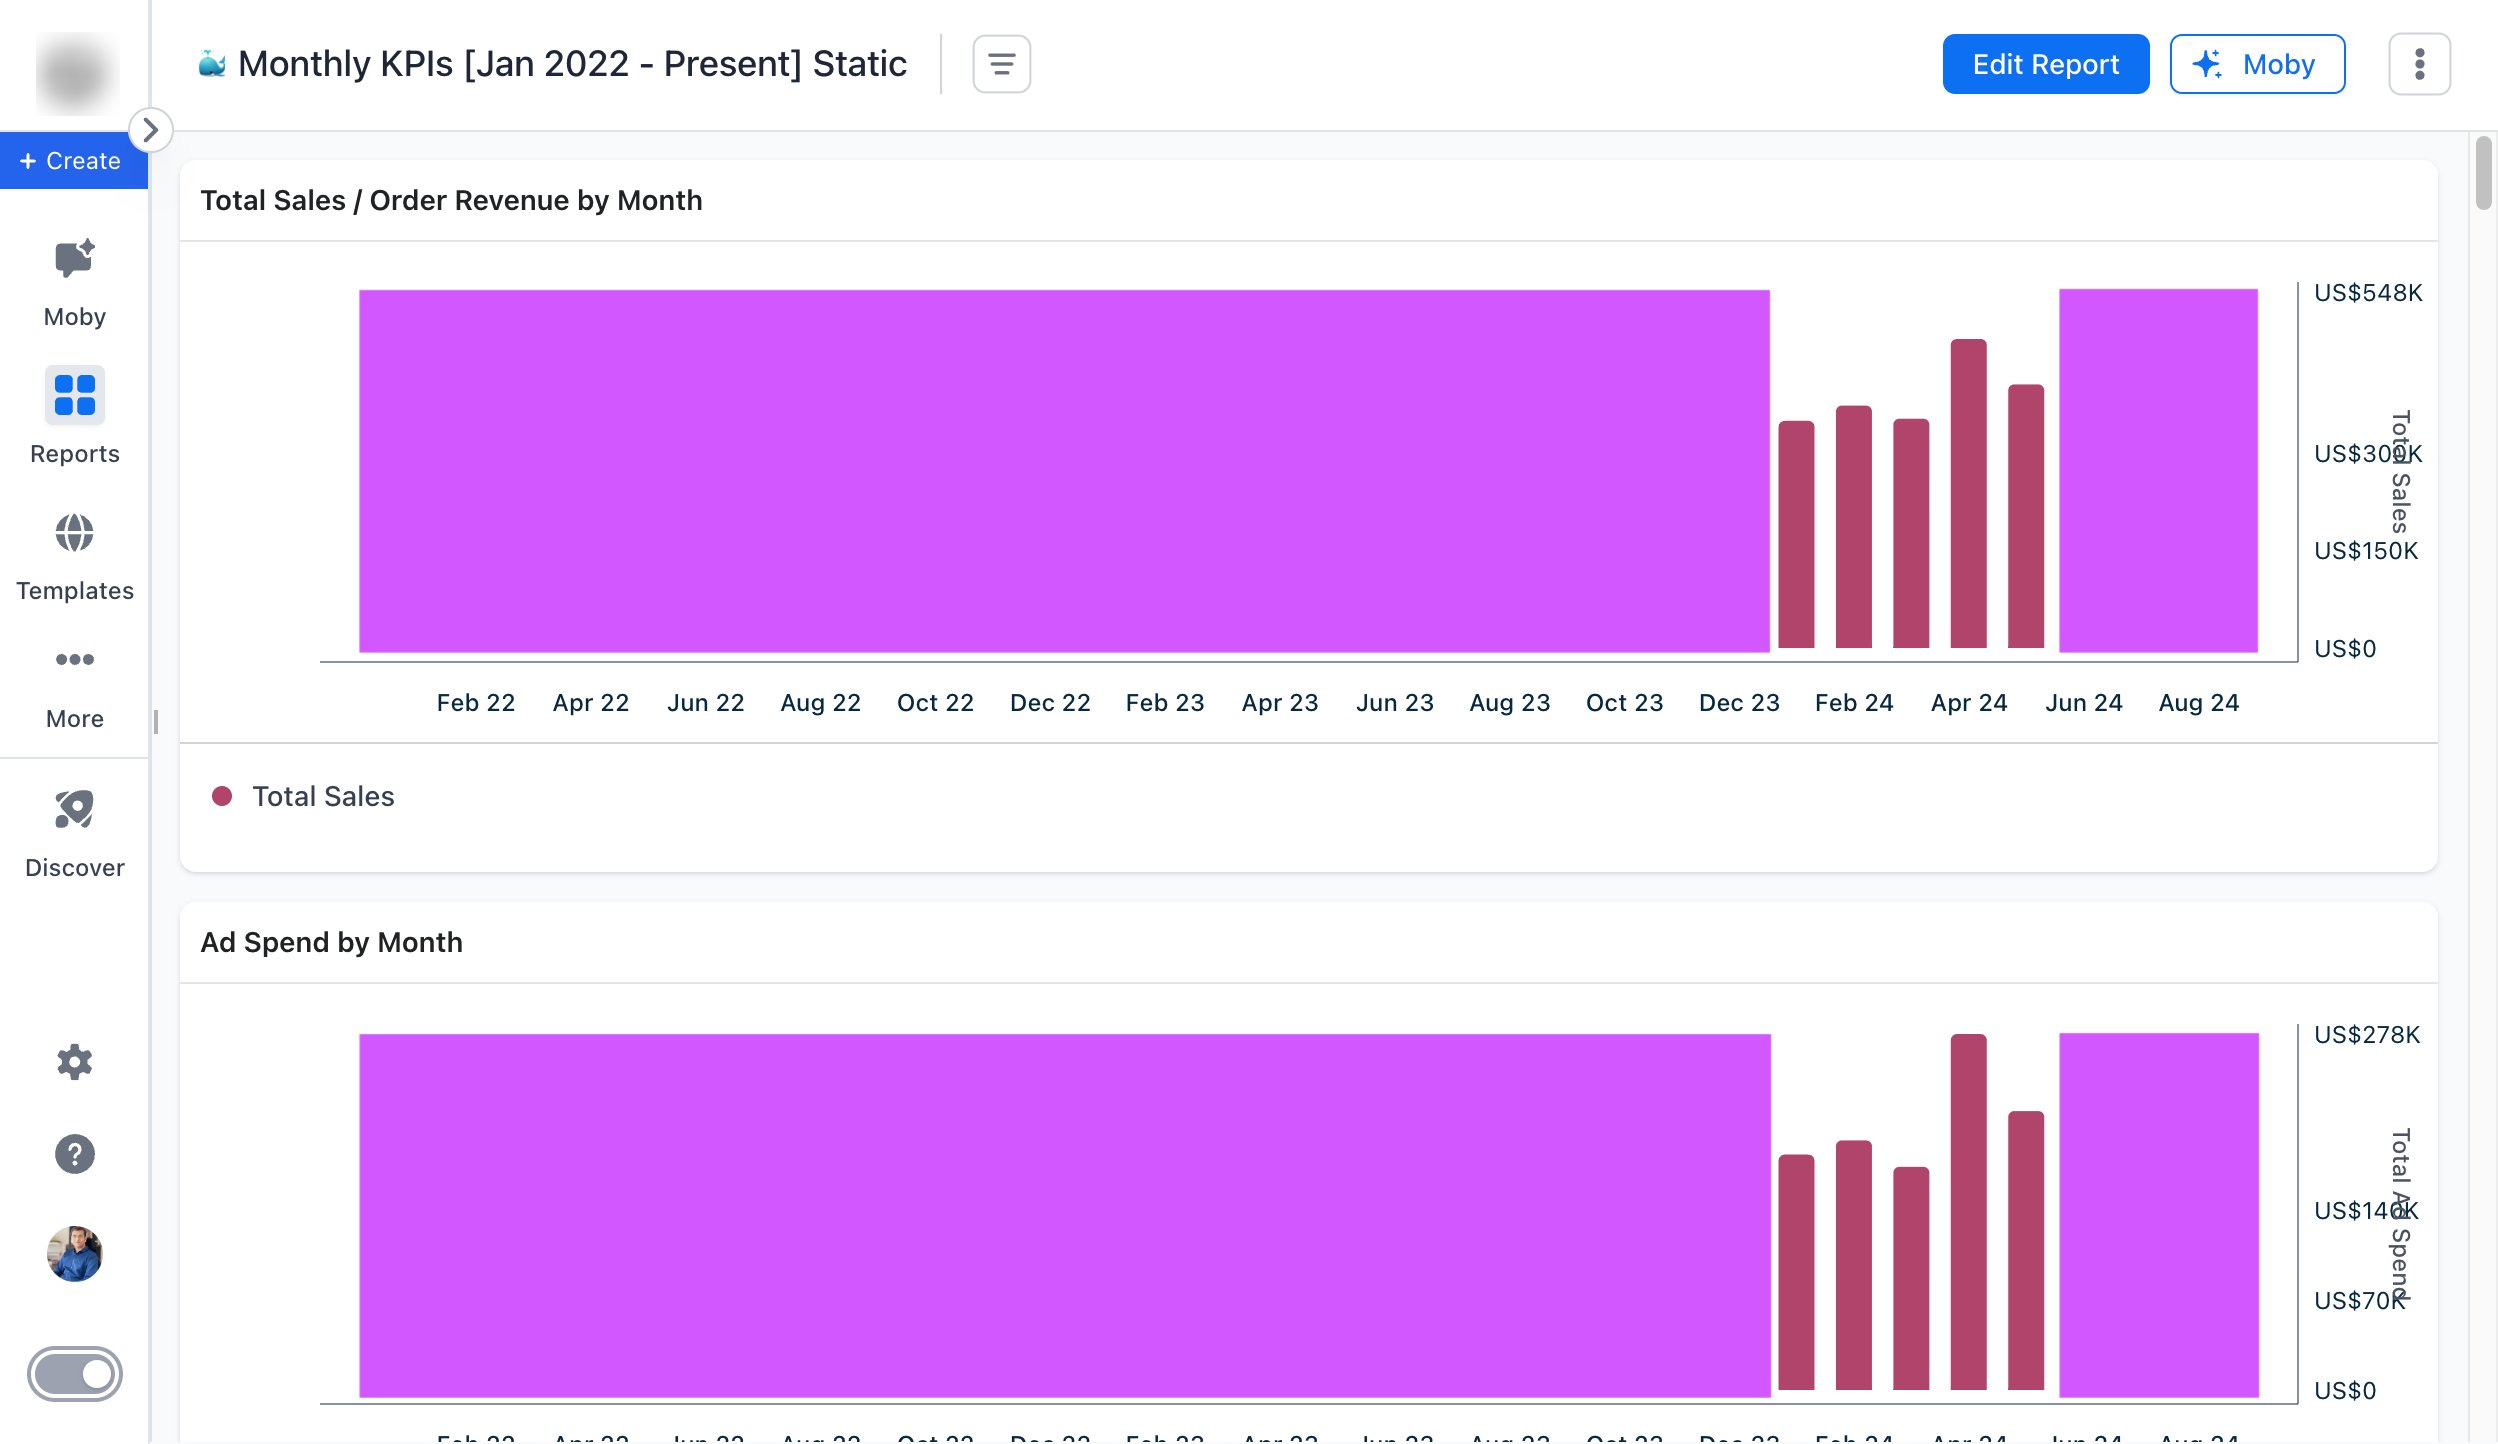The image size is (2498, 1444).
Task: Open the Reports grid icon
Action: click(74, 395)
